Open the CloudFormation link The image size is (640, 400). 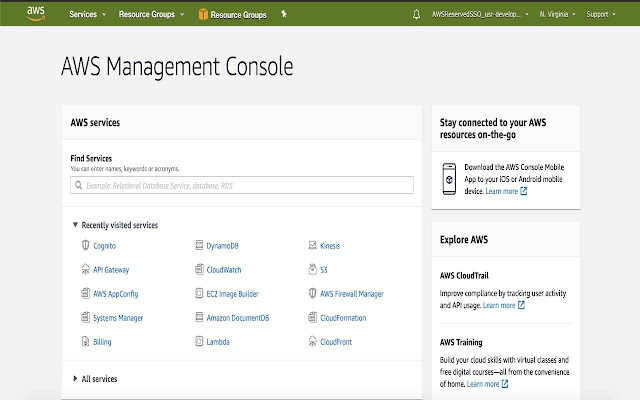pyautogui.click(x=343, y=318)
